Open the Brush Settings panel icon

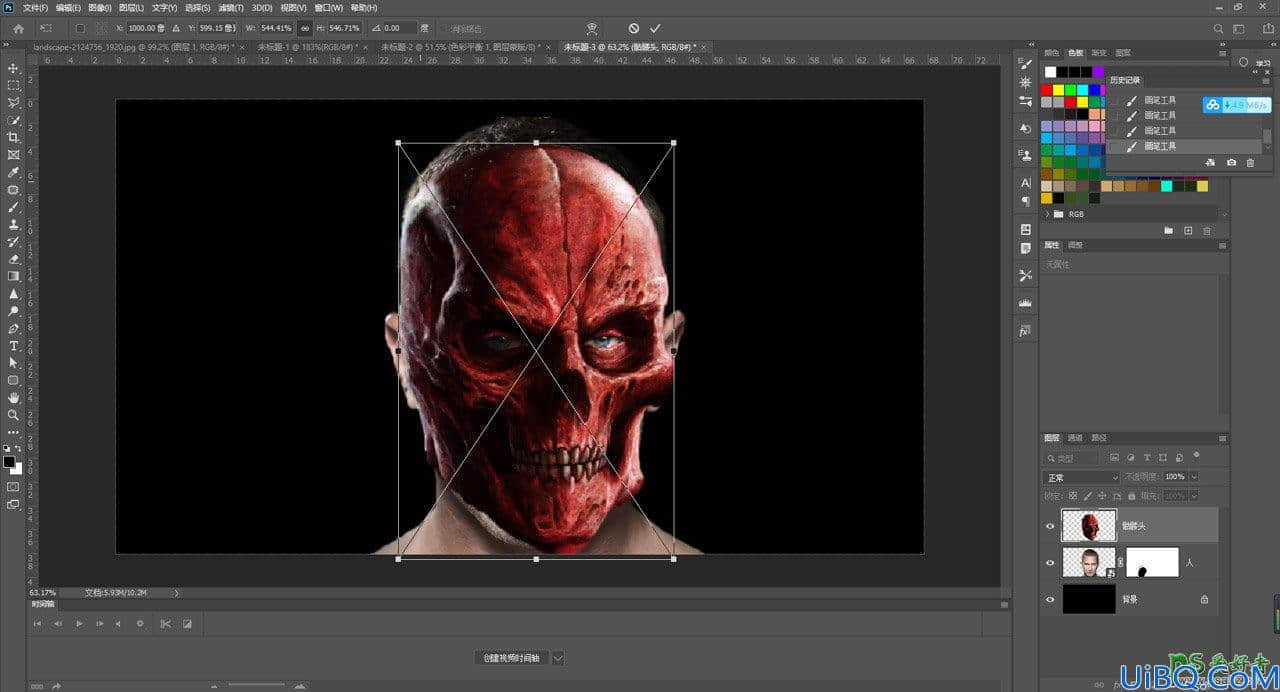pos(1025,64)
